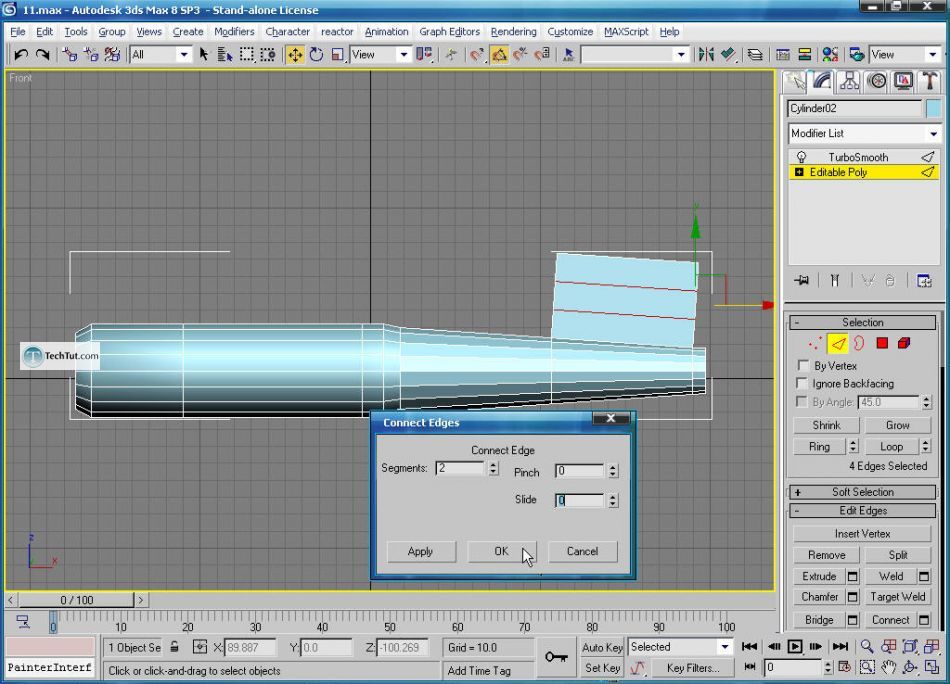Toggle Auto Key animation mode
The width and height of the screenshot is (950, 684).
pos(602,647)
